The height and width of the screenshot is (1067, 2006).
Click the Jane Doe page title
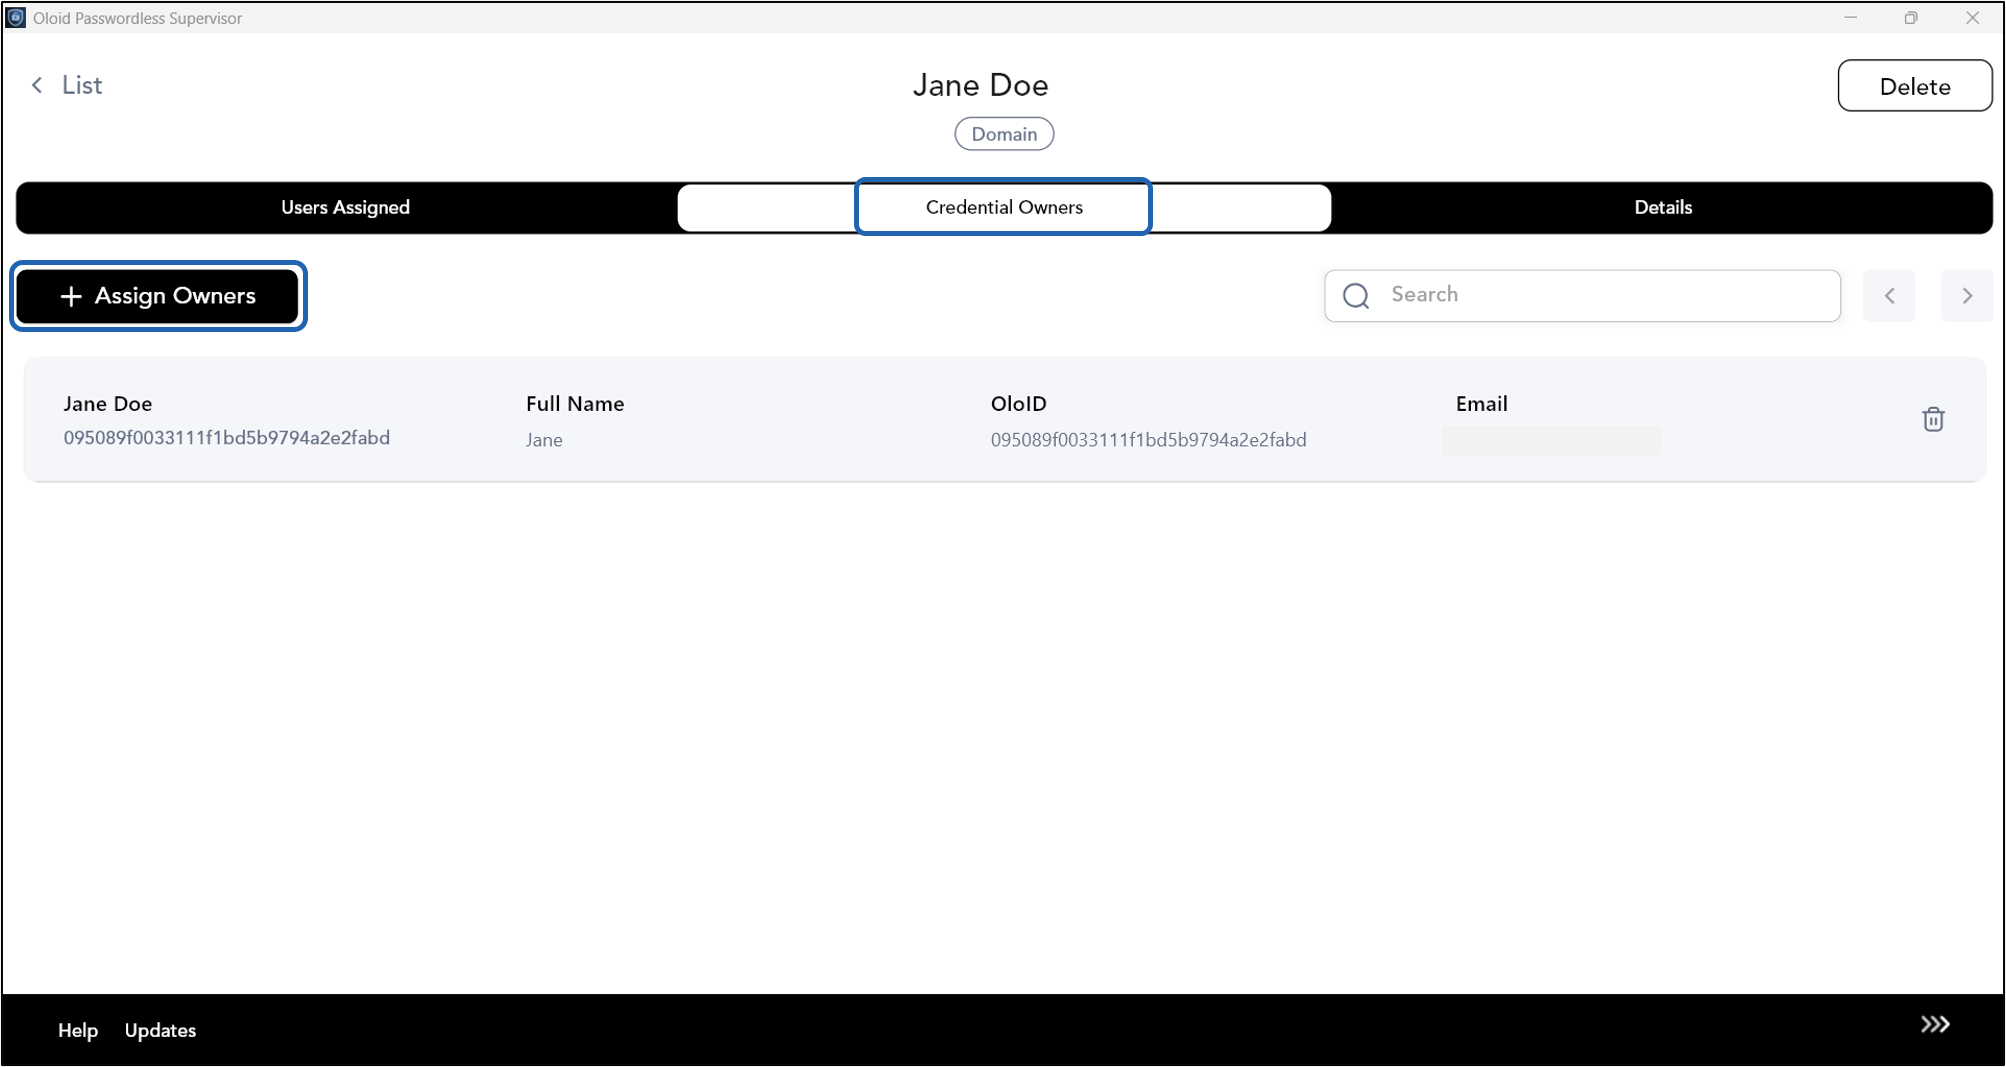tap(980, 85)
